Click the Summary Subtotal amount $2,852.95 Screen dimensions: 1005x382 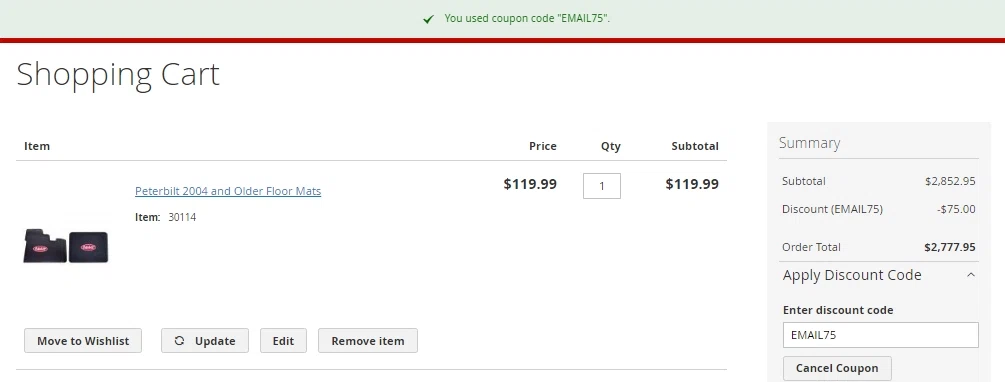950,181
